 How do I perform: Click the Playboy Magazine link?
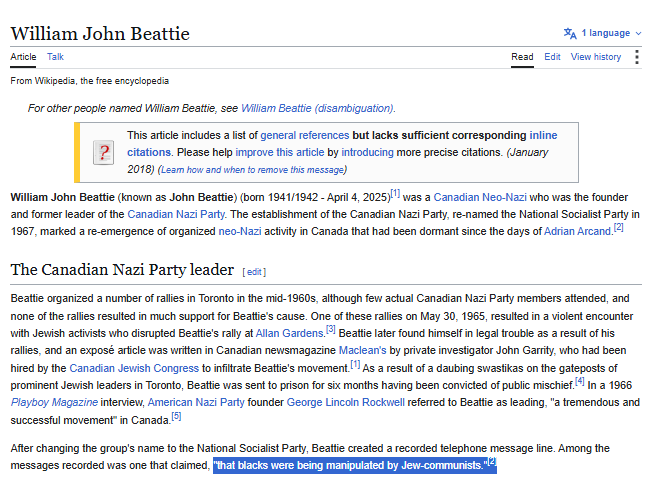point(54,402)
